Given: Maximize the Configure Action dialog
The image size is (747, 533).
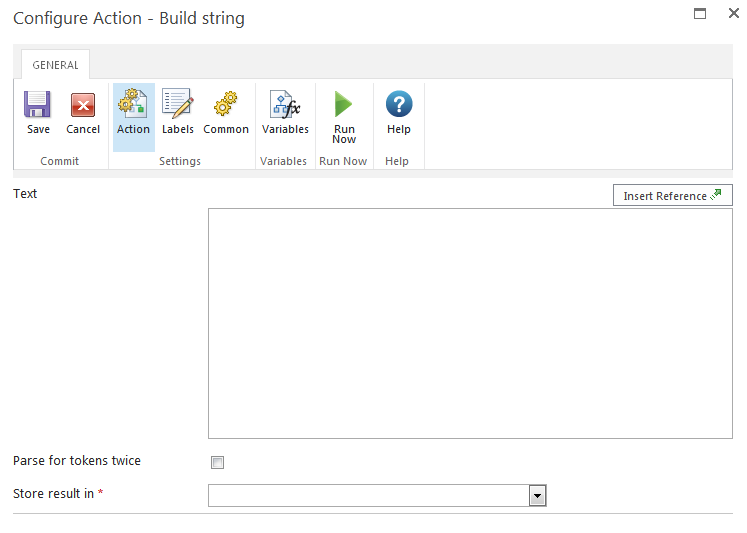Looking at the screenshot, I should click(x=700, y=14).
